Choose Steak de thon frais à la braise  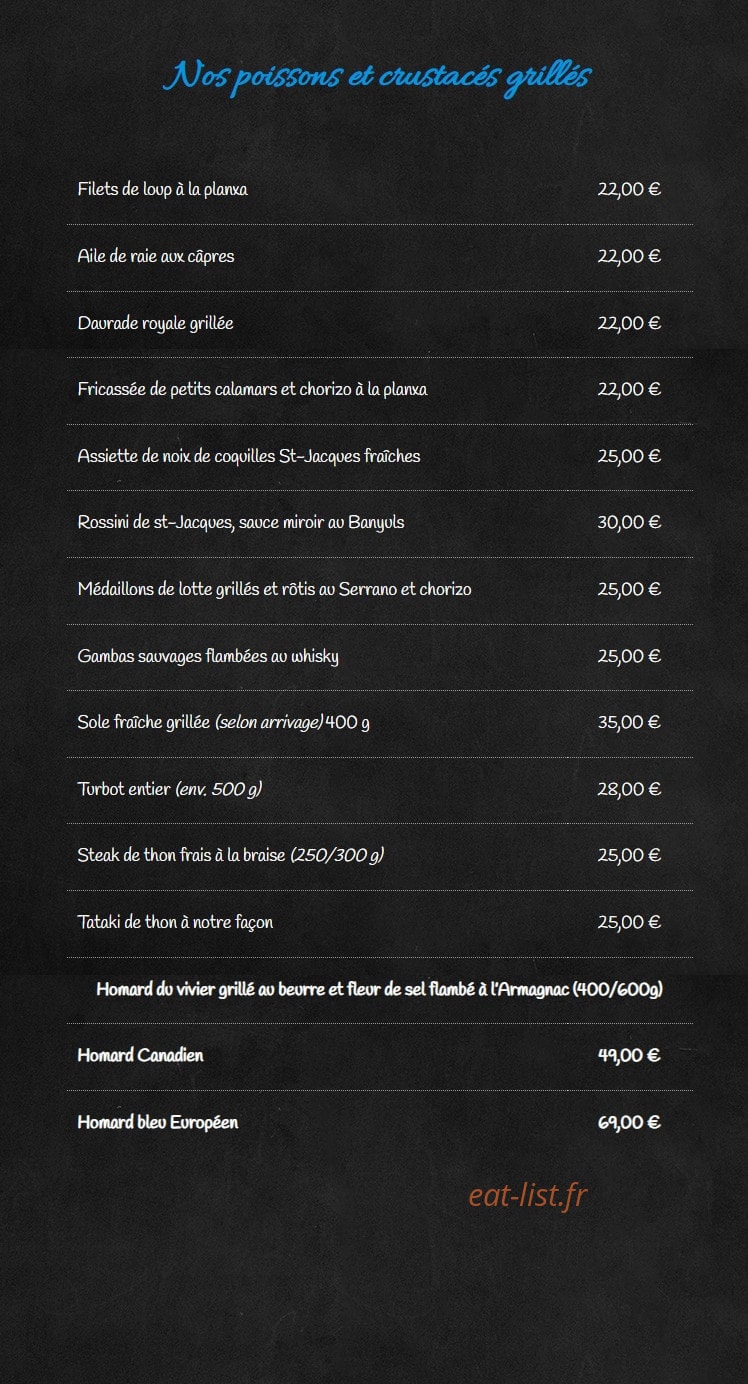pos(231,855)
